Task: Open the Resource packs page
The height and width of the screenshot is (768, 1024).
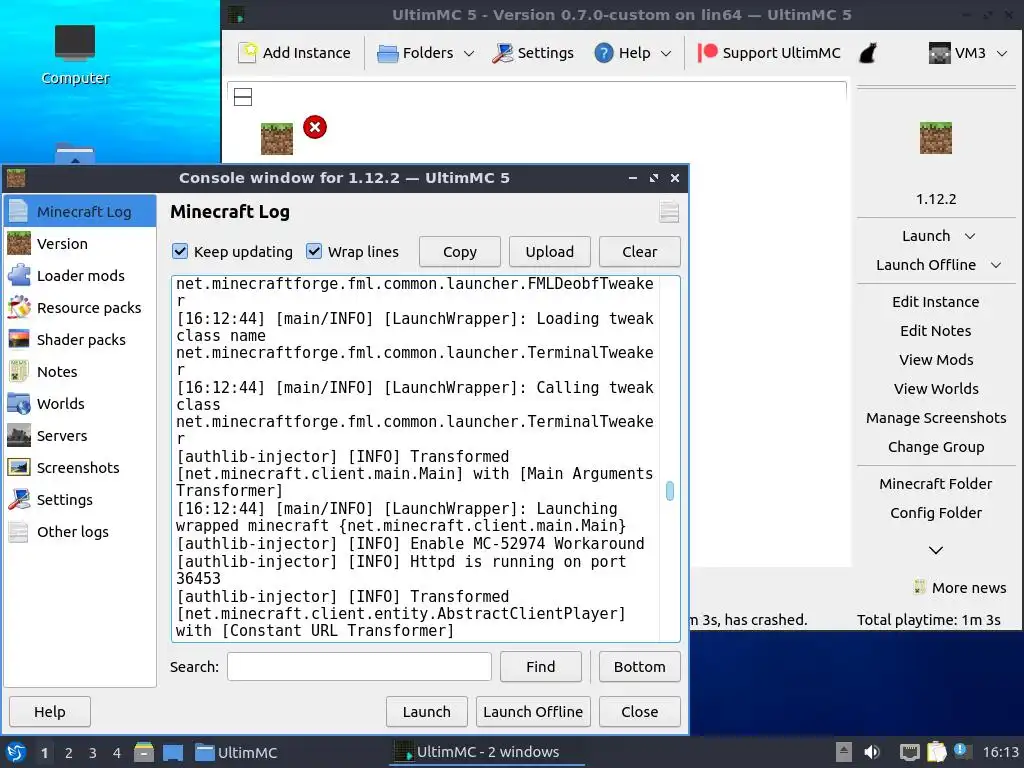Action: tap(80, 308)
